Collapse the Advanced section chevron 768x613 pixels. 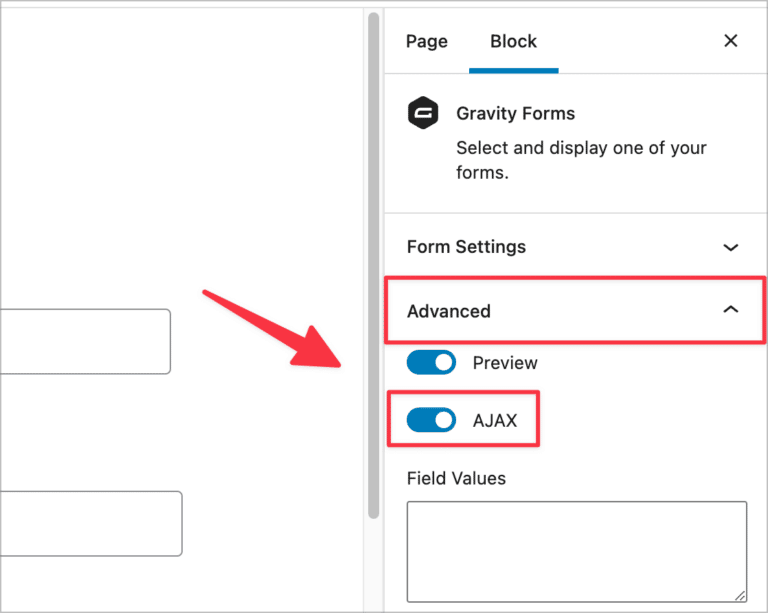731,309
